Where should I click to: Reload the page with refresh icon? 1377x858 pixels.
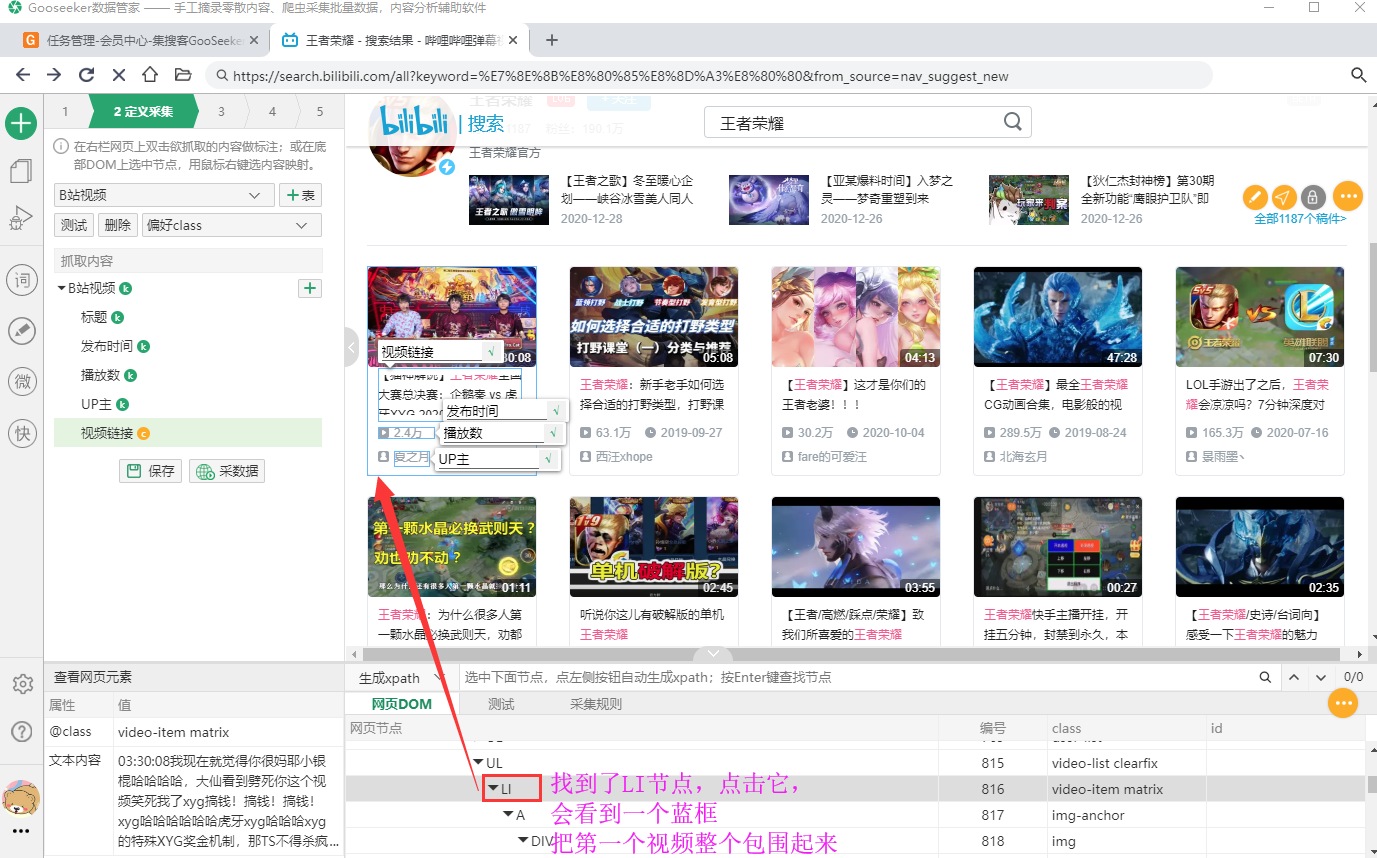[86, 75]
